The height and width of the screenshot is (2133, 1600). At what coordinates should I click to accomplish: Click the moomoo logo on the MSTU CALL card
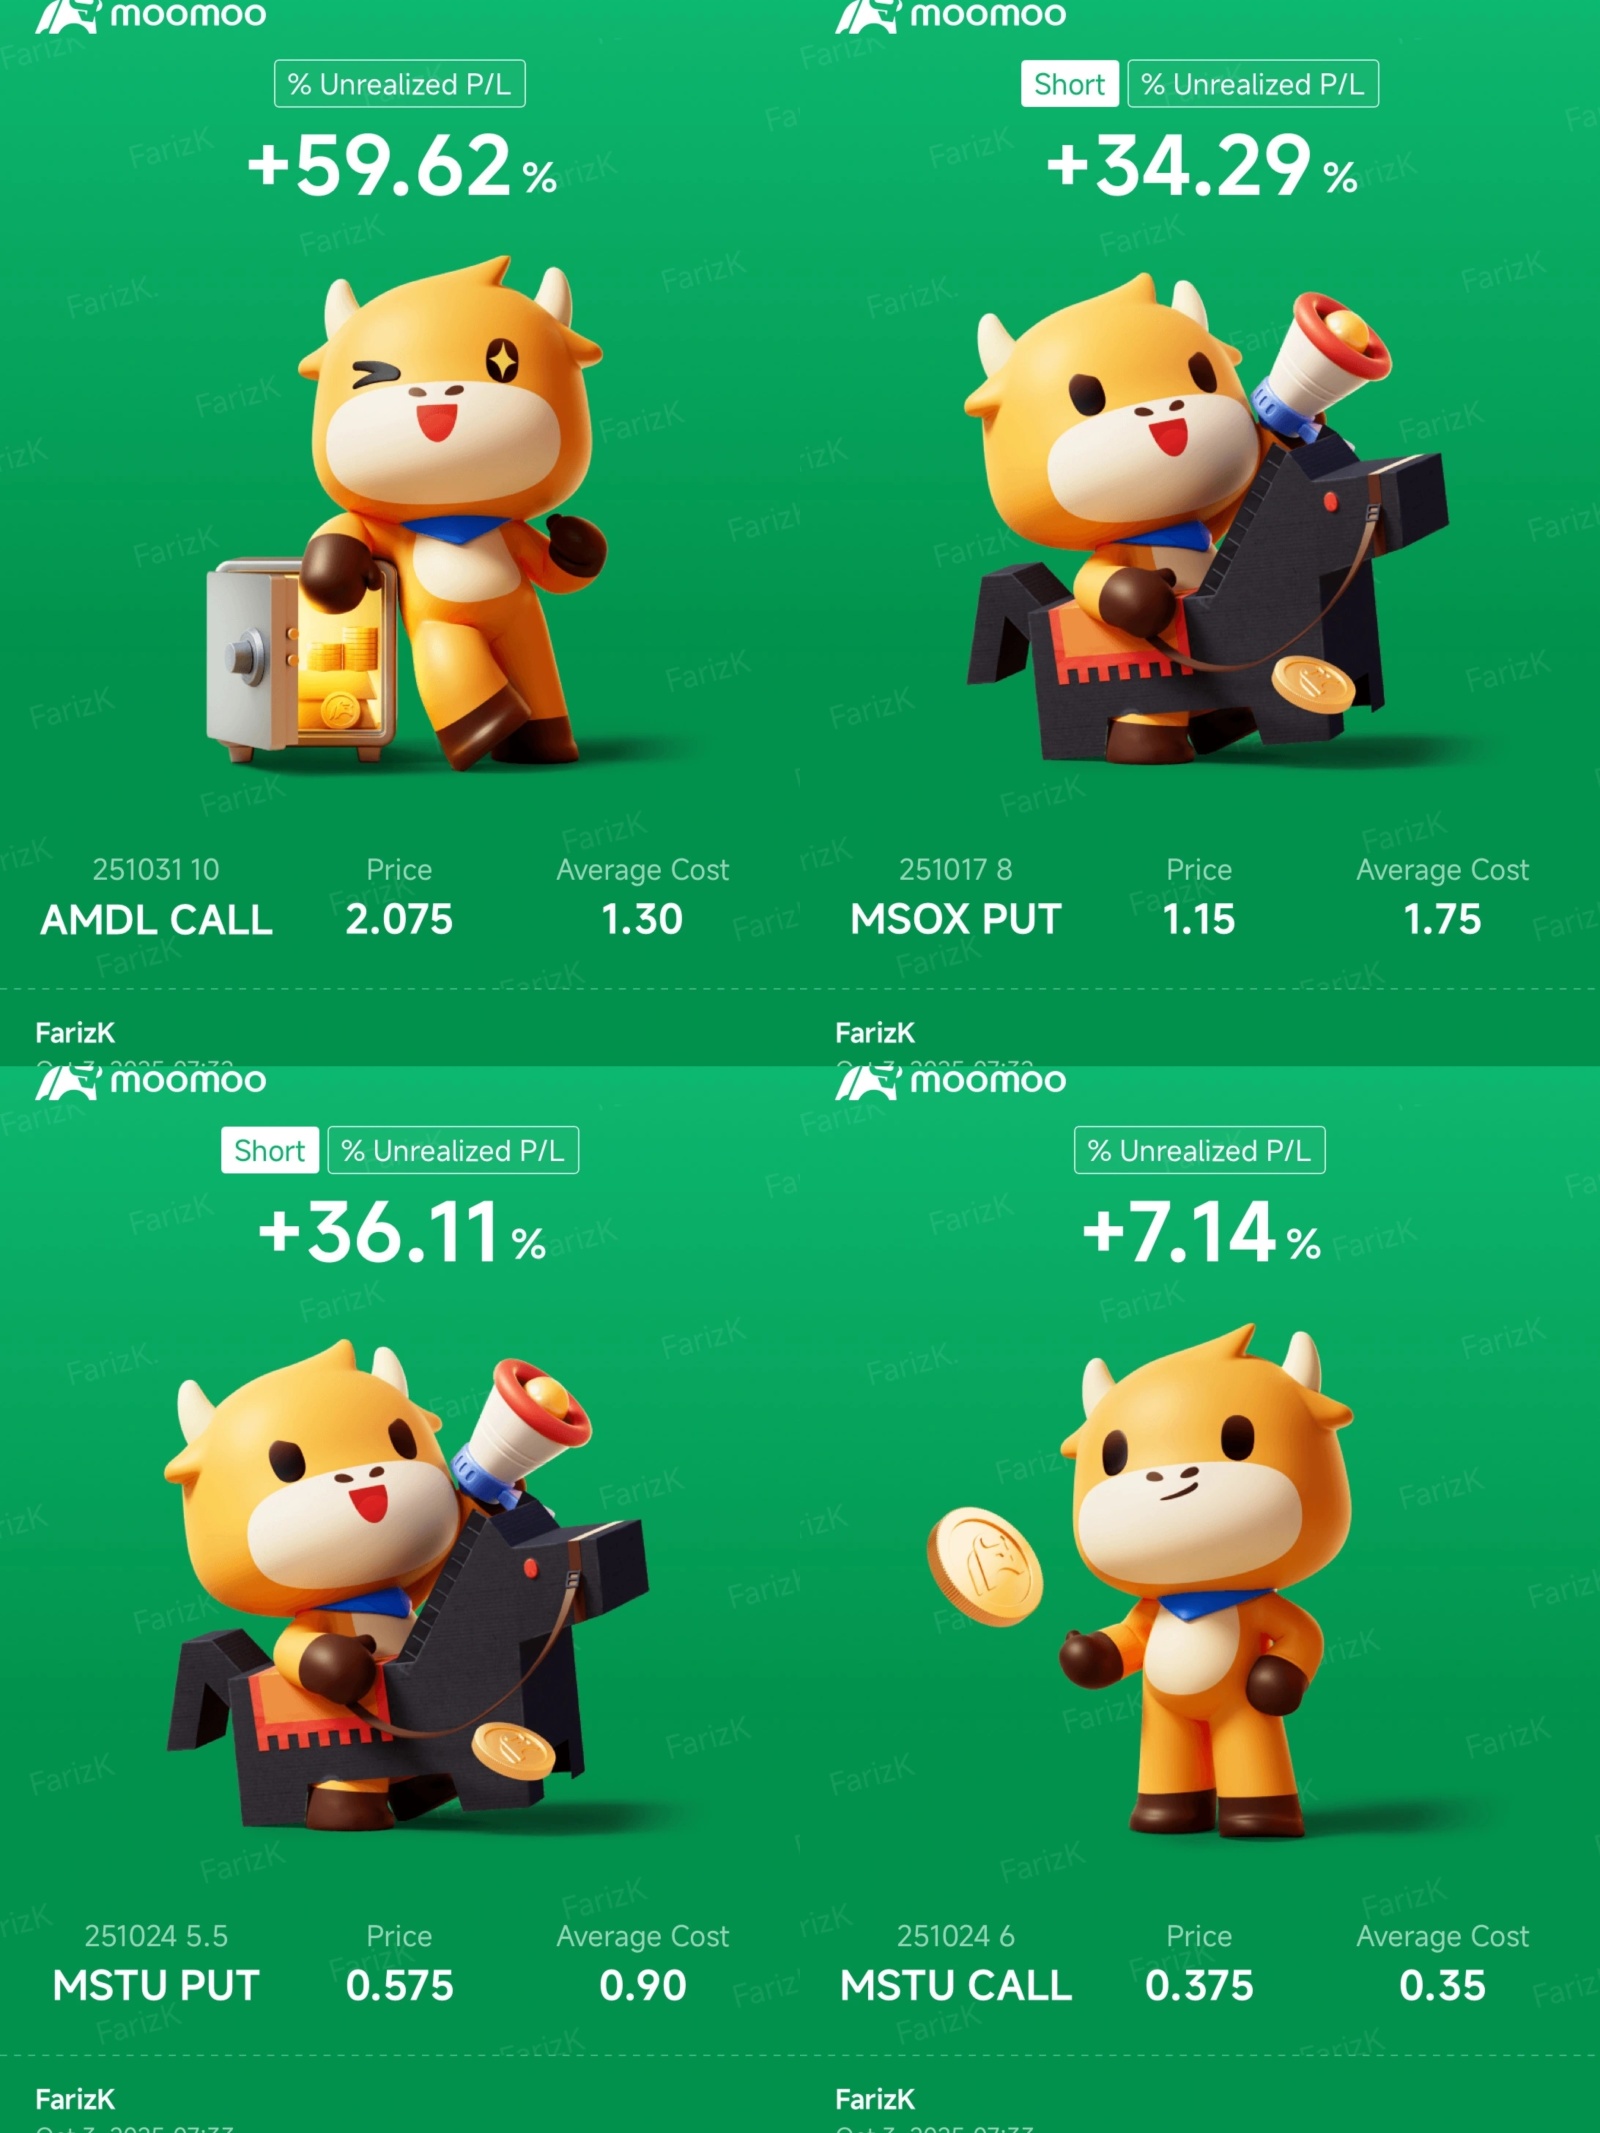[951, 1081]
